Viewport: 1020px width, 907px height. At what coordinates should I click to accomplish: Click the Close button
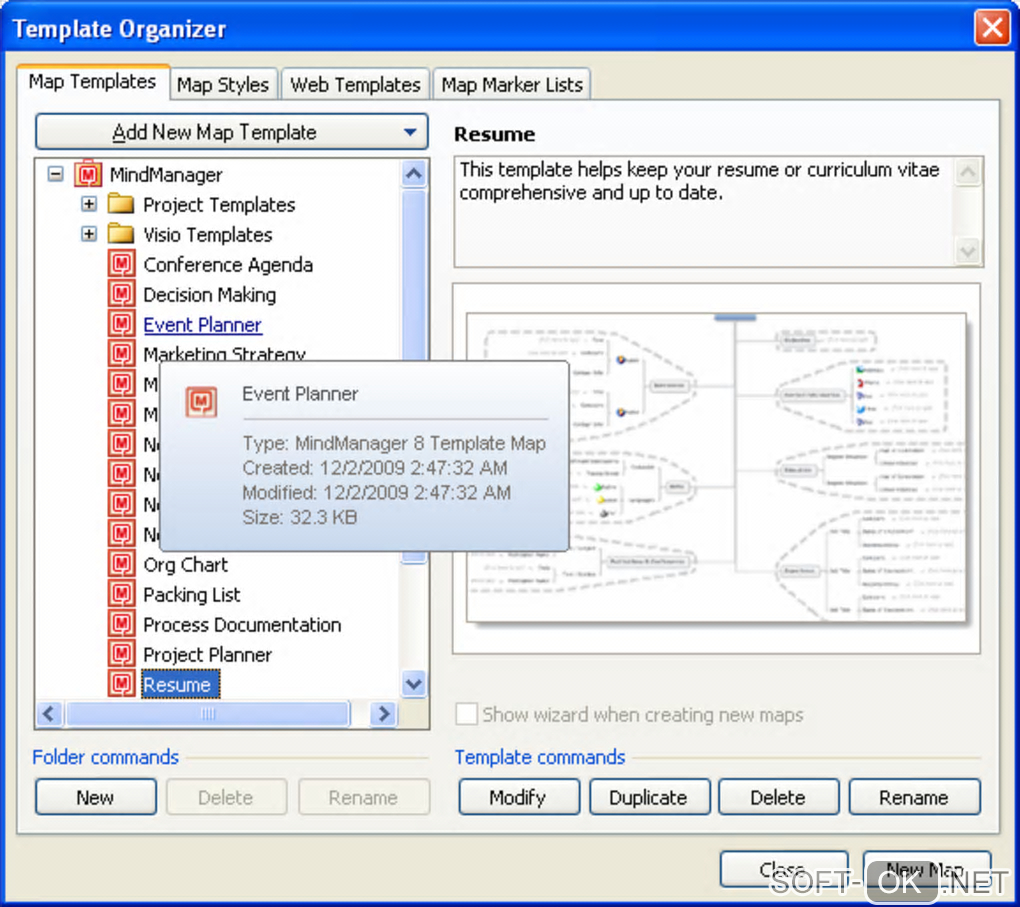[783, 869]
